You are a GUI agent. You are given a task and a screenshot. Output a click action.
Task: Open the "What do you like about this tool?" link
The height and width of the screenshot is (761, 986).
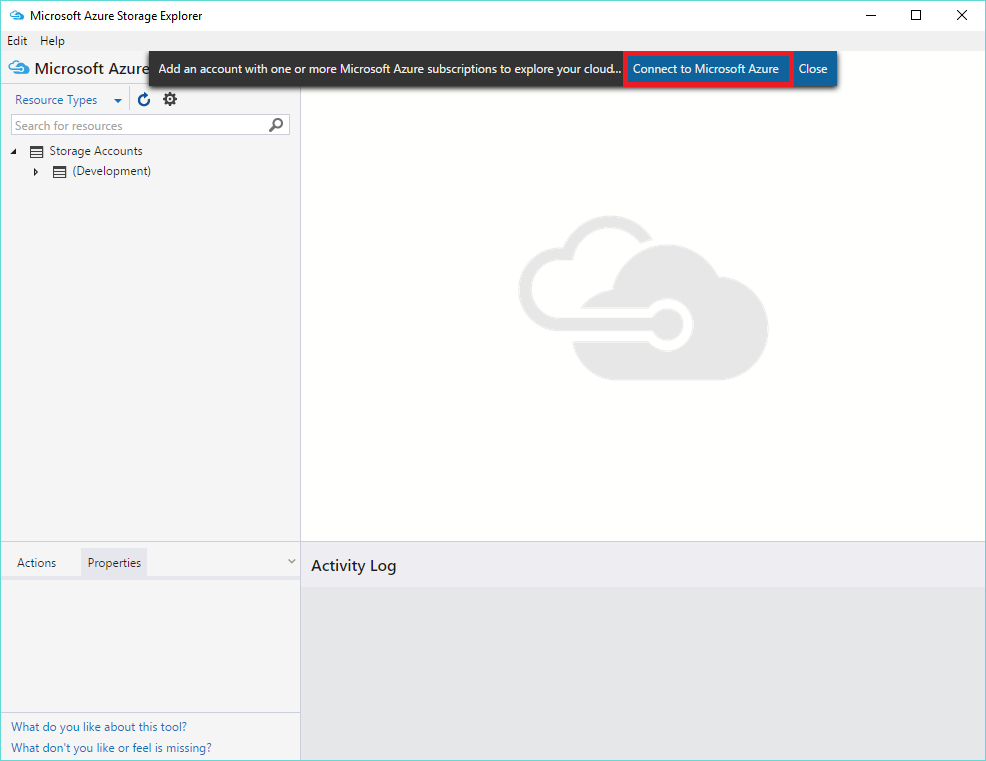tap(99, 727)
